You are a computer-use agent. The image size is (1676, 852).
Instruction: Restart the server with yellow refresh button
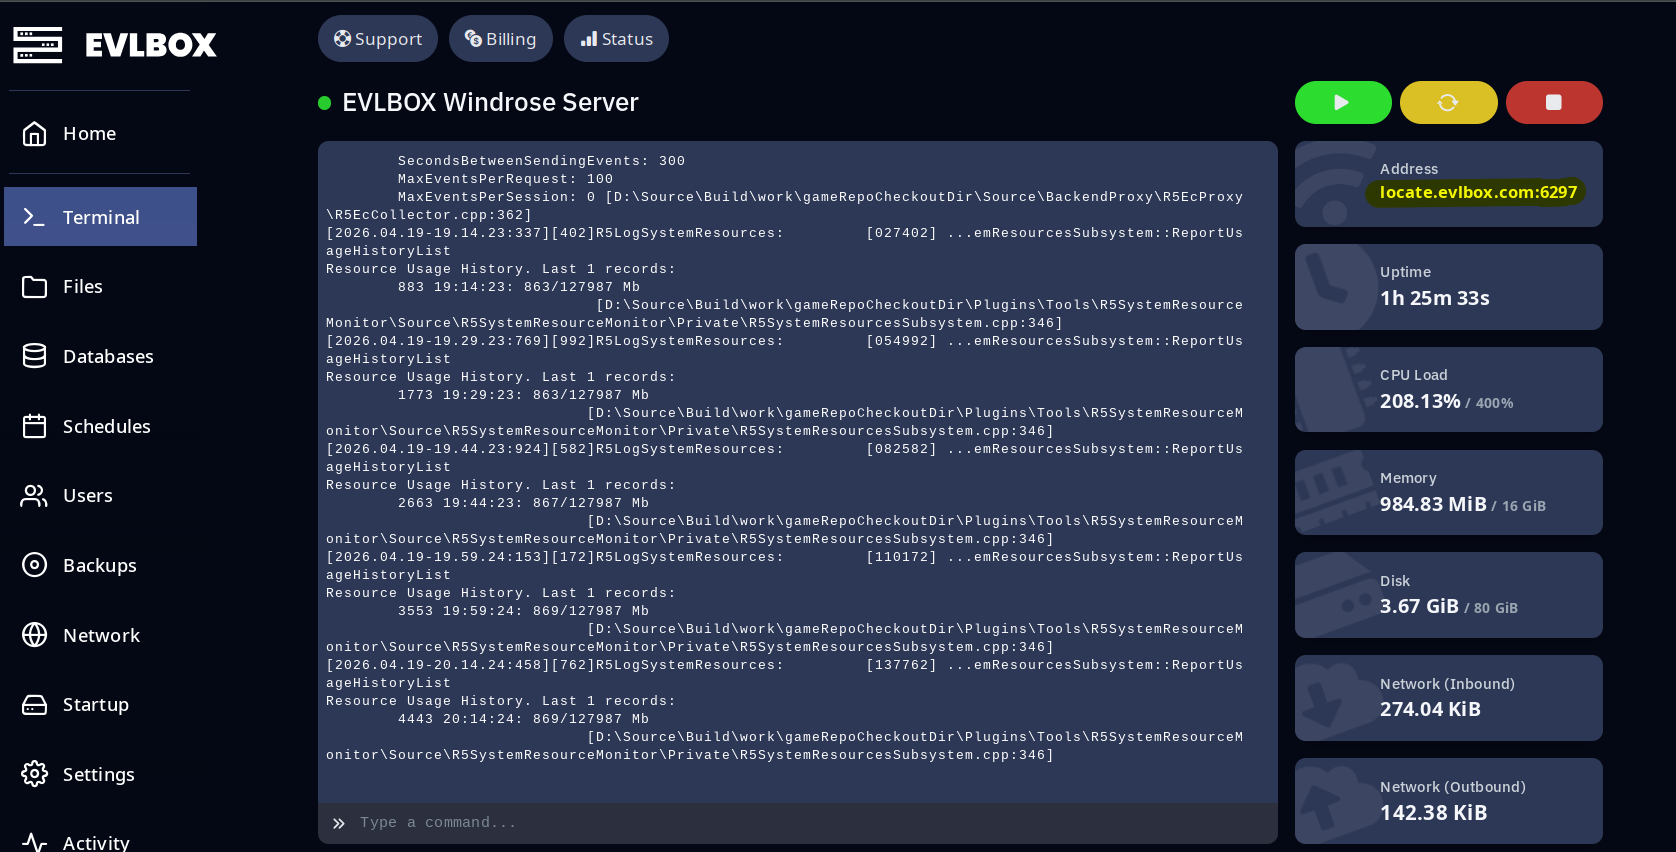pyautogui.click(x=1448, y=102)
